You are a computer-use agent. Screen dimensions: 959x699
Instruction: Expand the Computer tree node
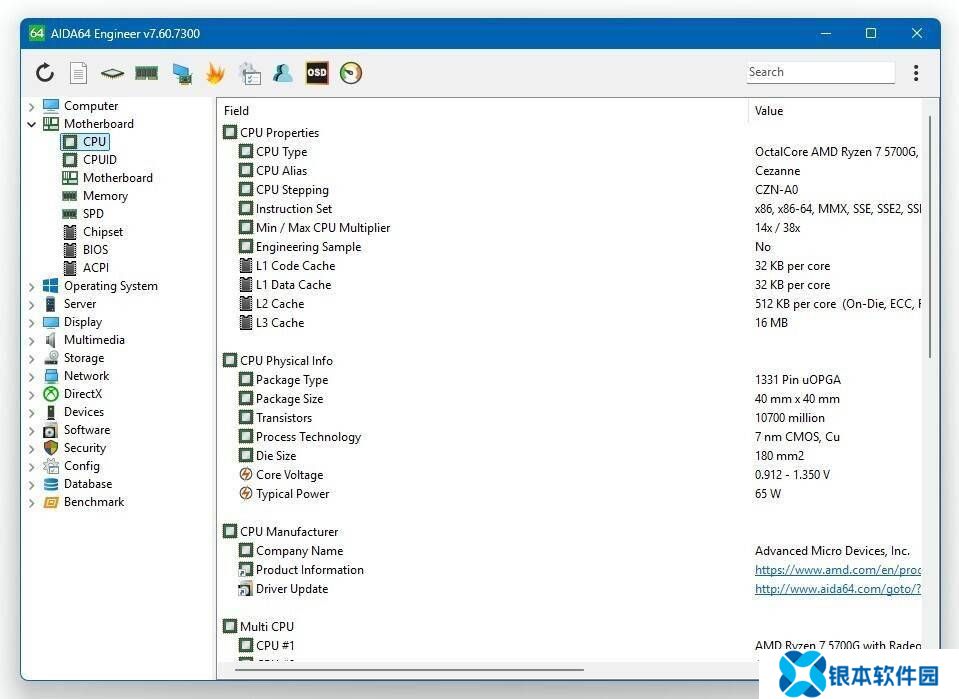click(x=31, y=106)
